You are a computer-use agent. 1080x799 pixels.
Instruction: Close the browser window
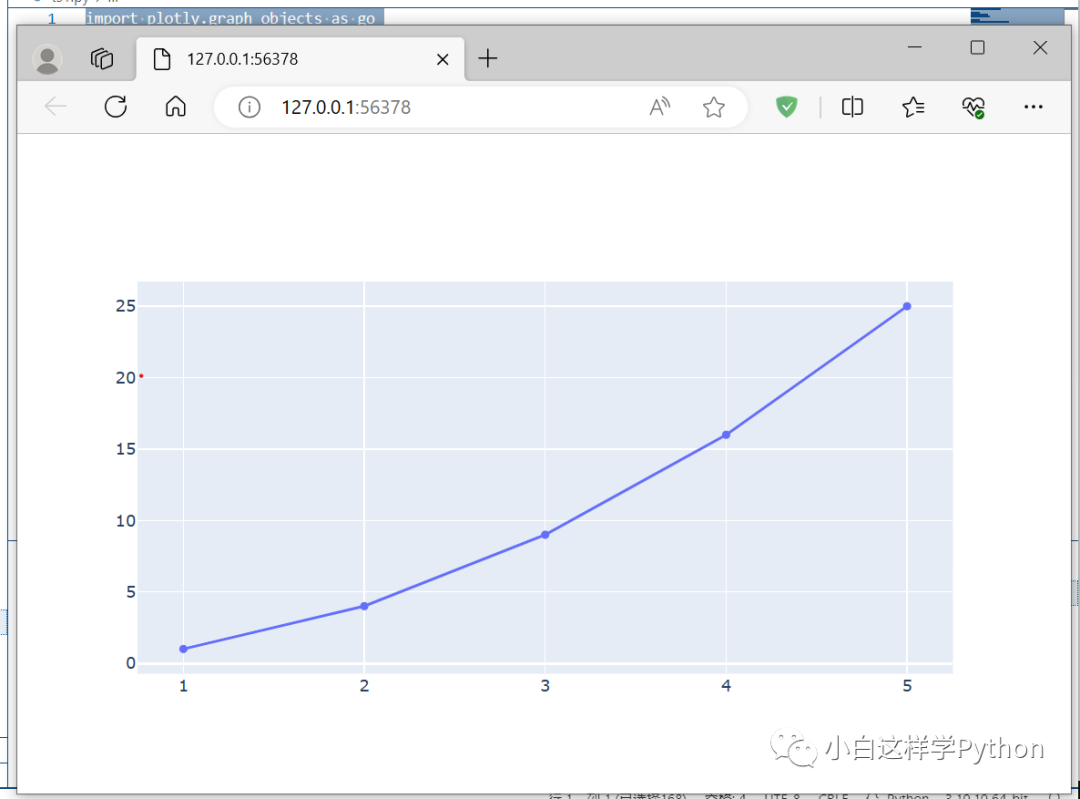(x=1040, y=47)
